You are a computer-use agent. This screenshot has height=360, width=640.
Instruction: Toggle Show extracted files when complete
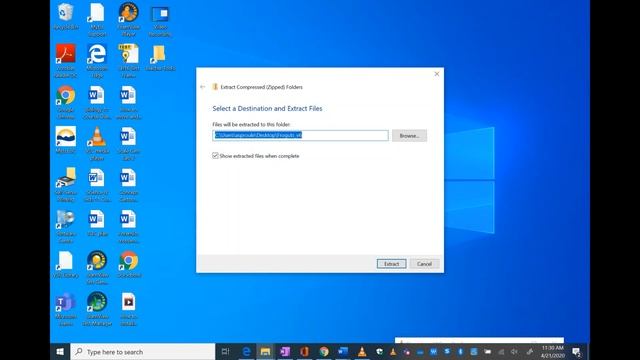[x=215, y=156]
